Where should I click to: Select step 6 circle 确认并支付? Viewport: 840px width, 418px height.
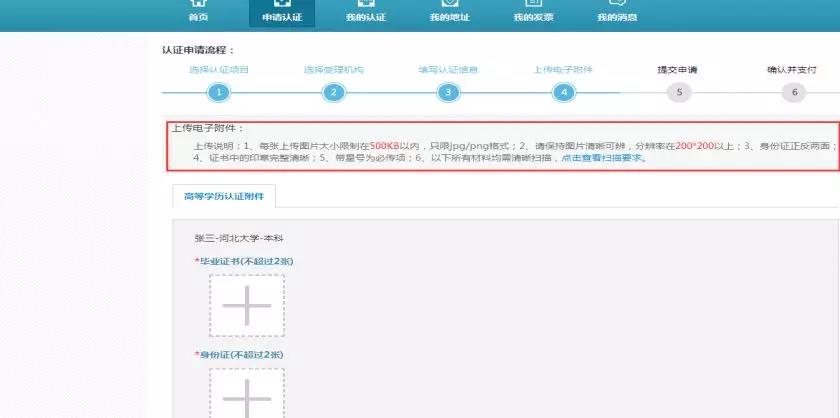pos(794,93)
